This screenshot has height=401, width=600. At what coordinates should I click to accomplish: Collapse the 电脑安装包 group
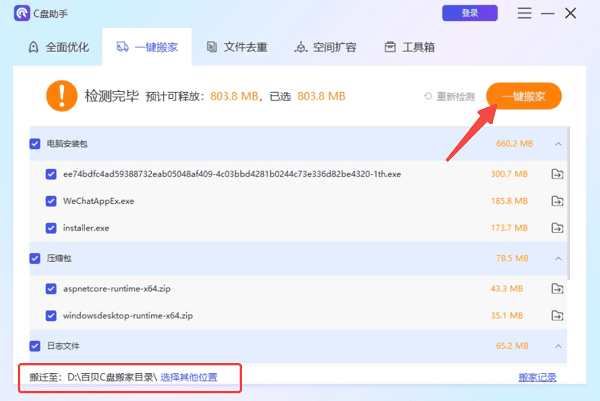coord(558,144)
